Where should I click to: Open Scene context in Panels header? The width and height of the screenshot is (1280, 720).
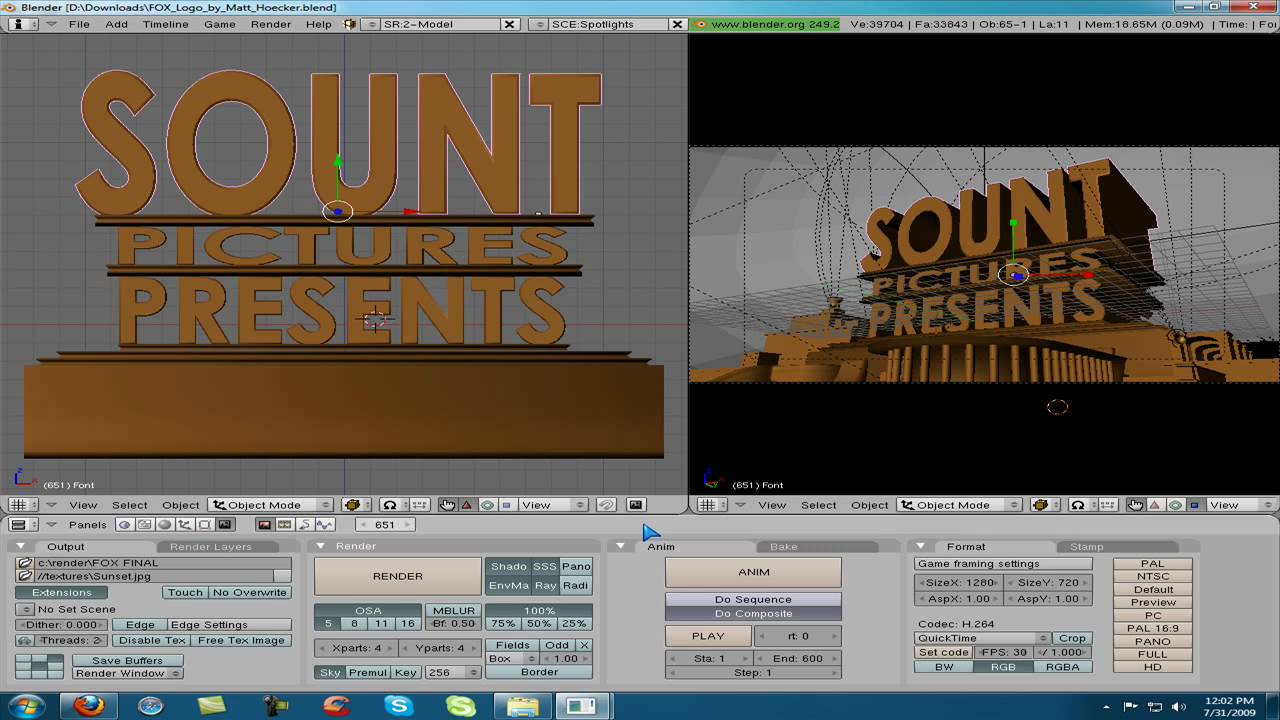(x=224, y=524)
